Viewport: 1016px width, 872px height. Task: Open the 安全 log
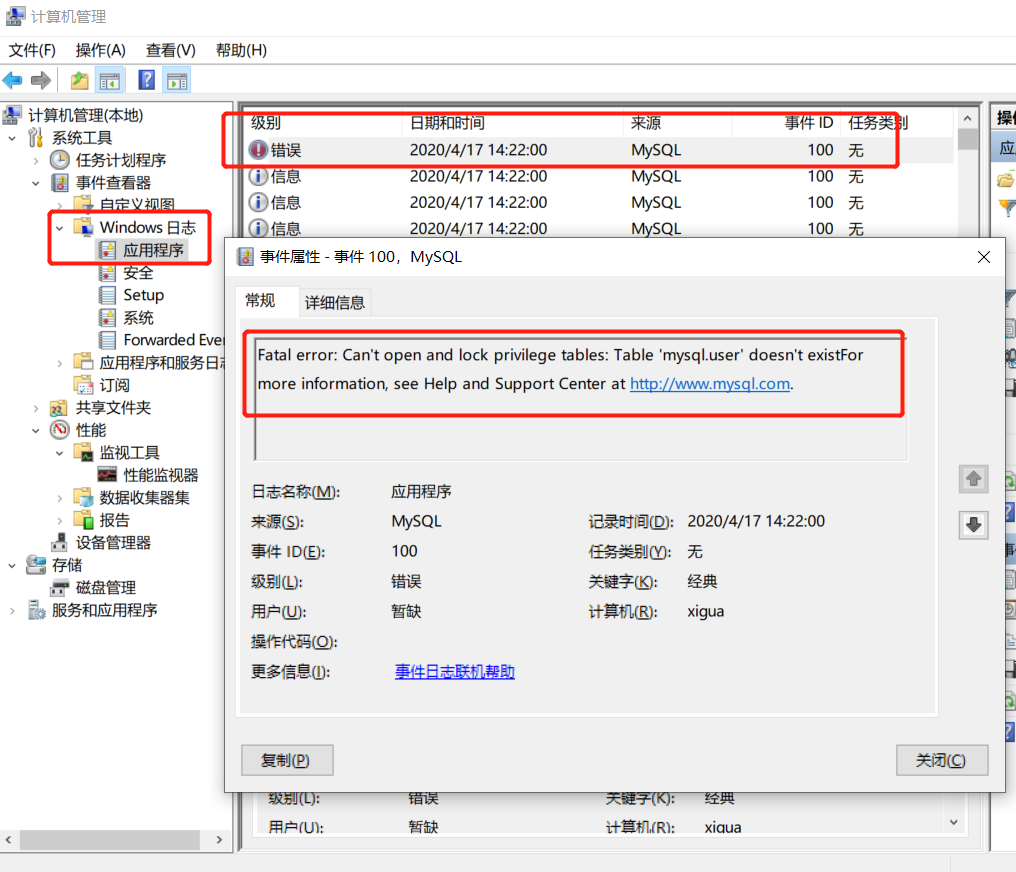tap(138, 273)
